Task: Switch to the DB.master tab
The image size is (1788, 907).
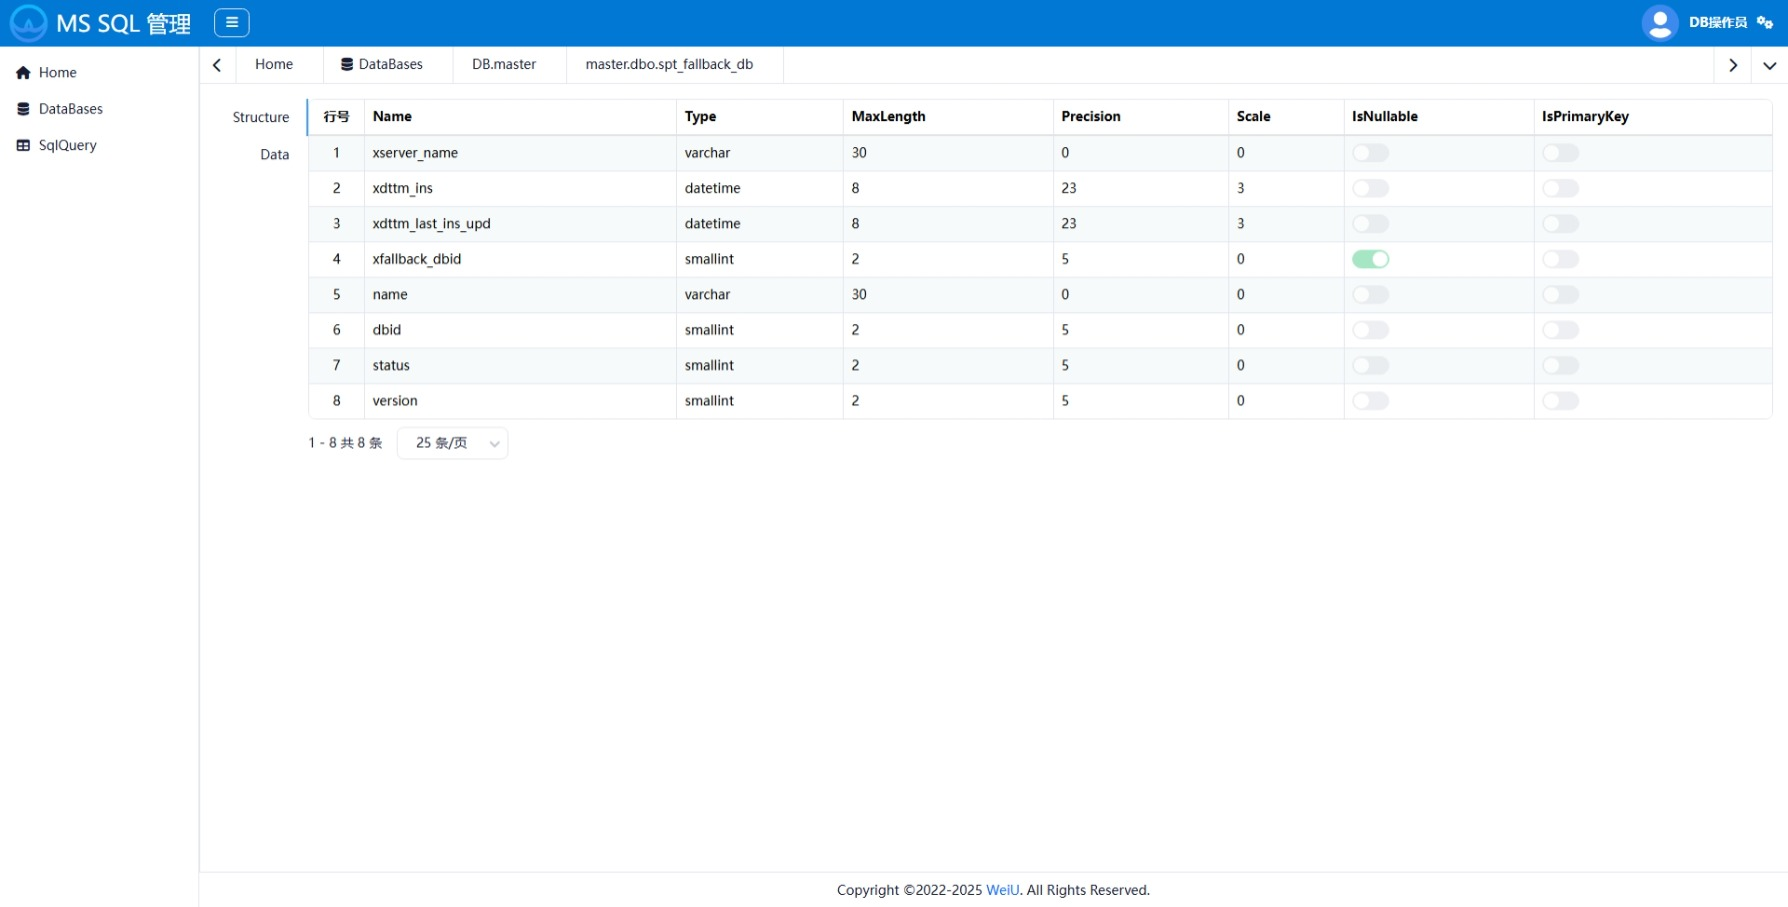Action: [504, 64]
